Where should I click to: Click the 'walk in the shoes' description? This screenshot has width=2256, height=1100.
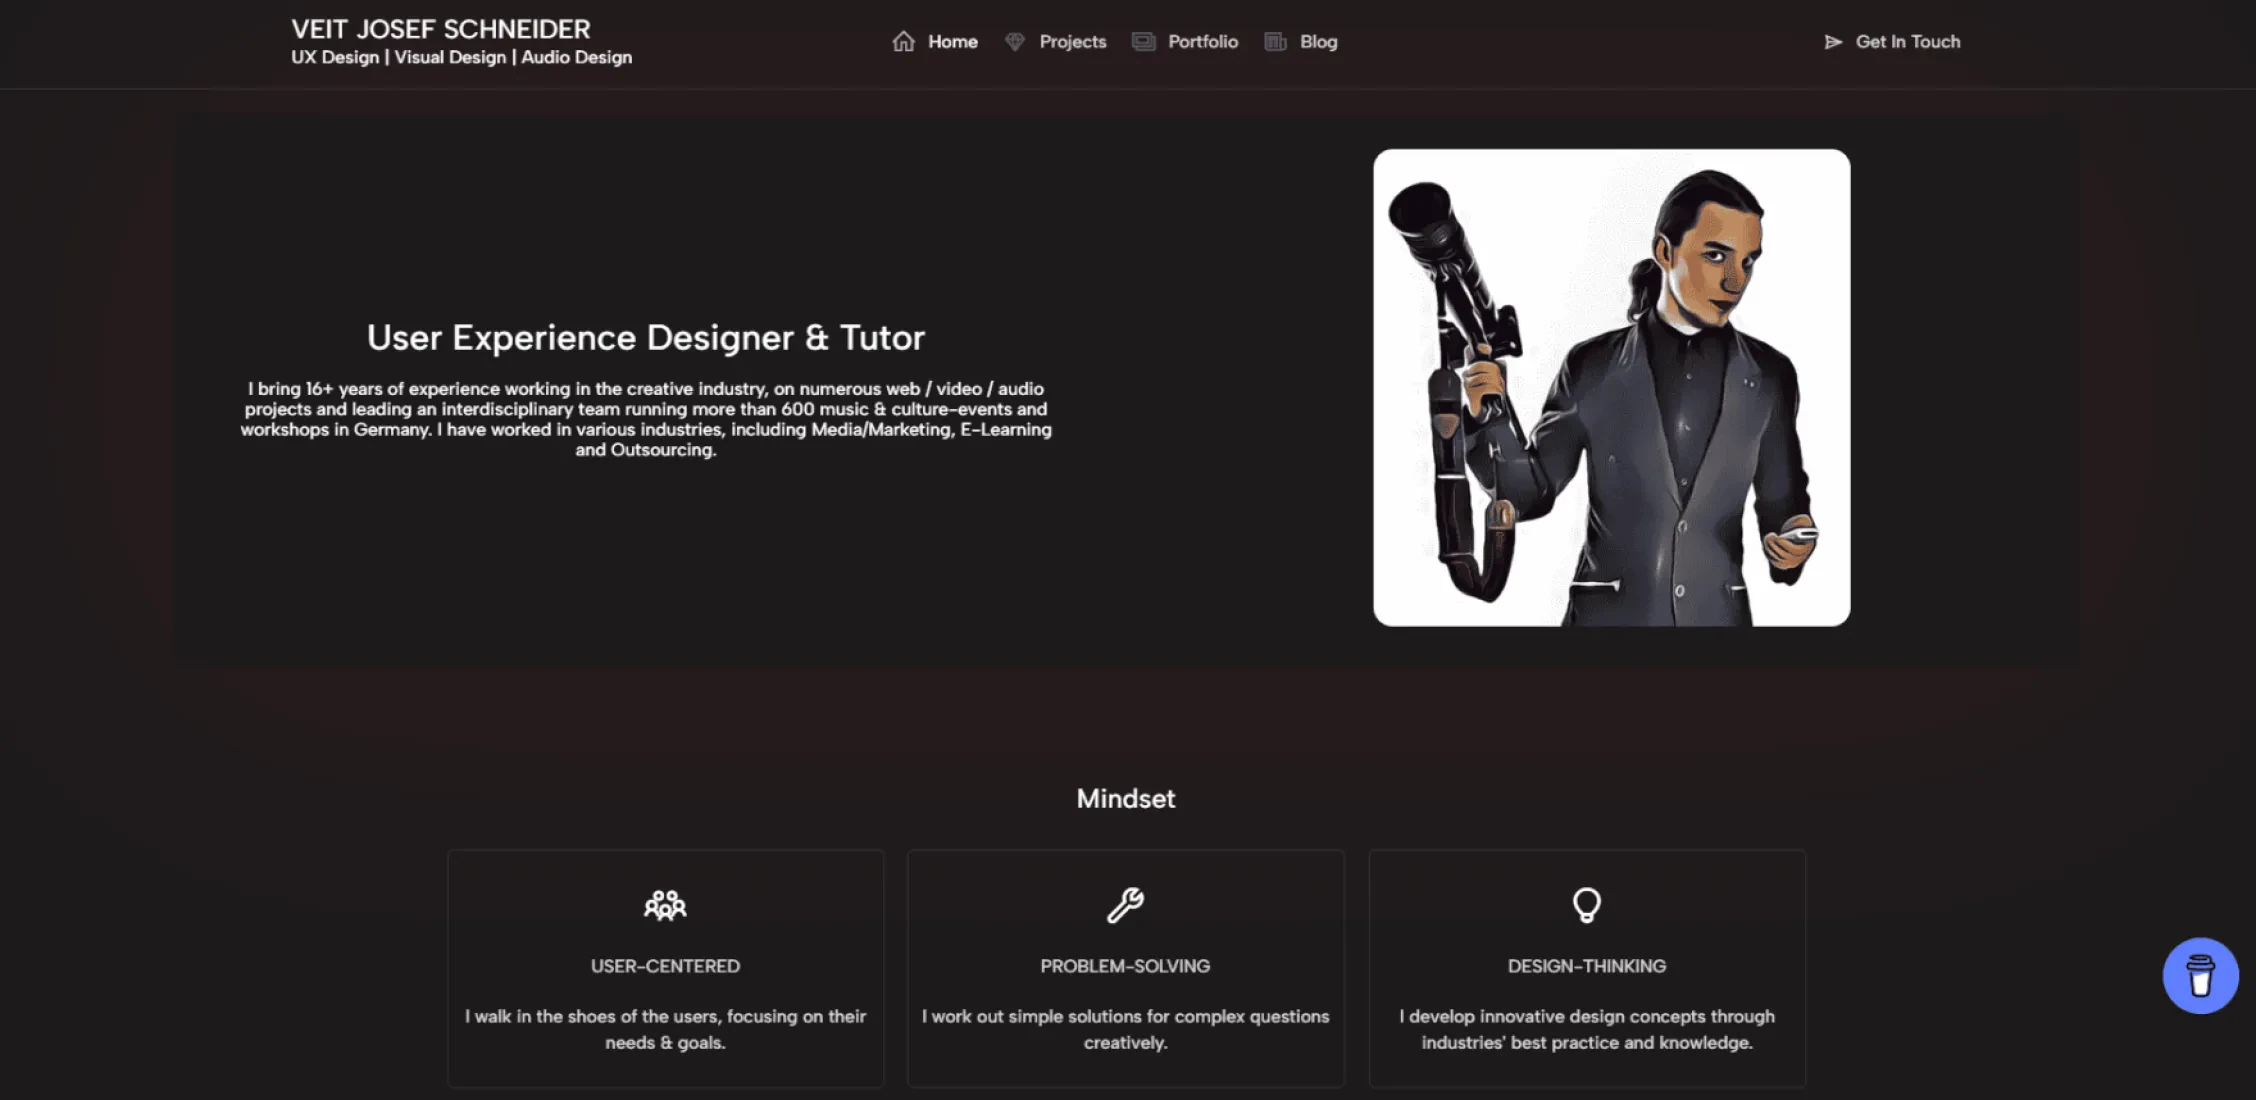[665, 1029]
